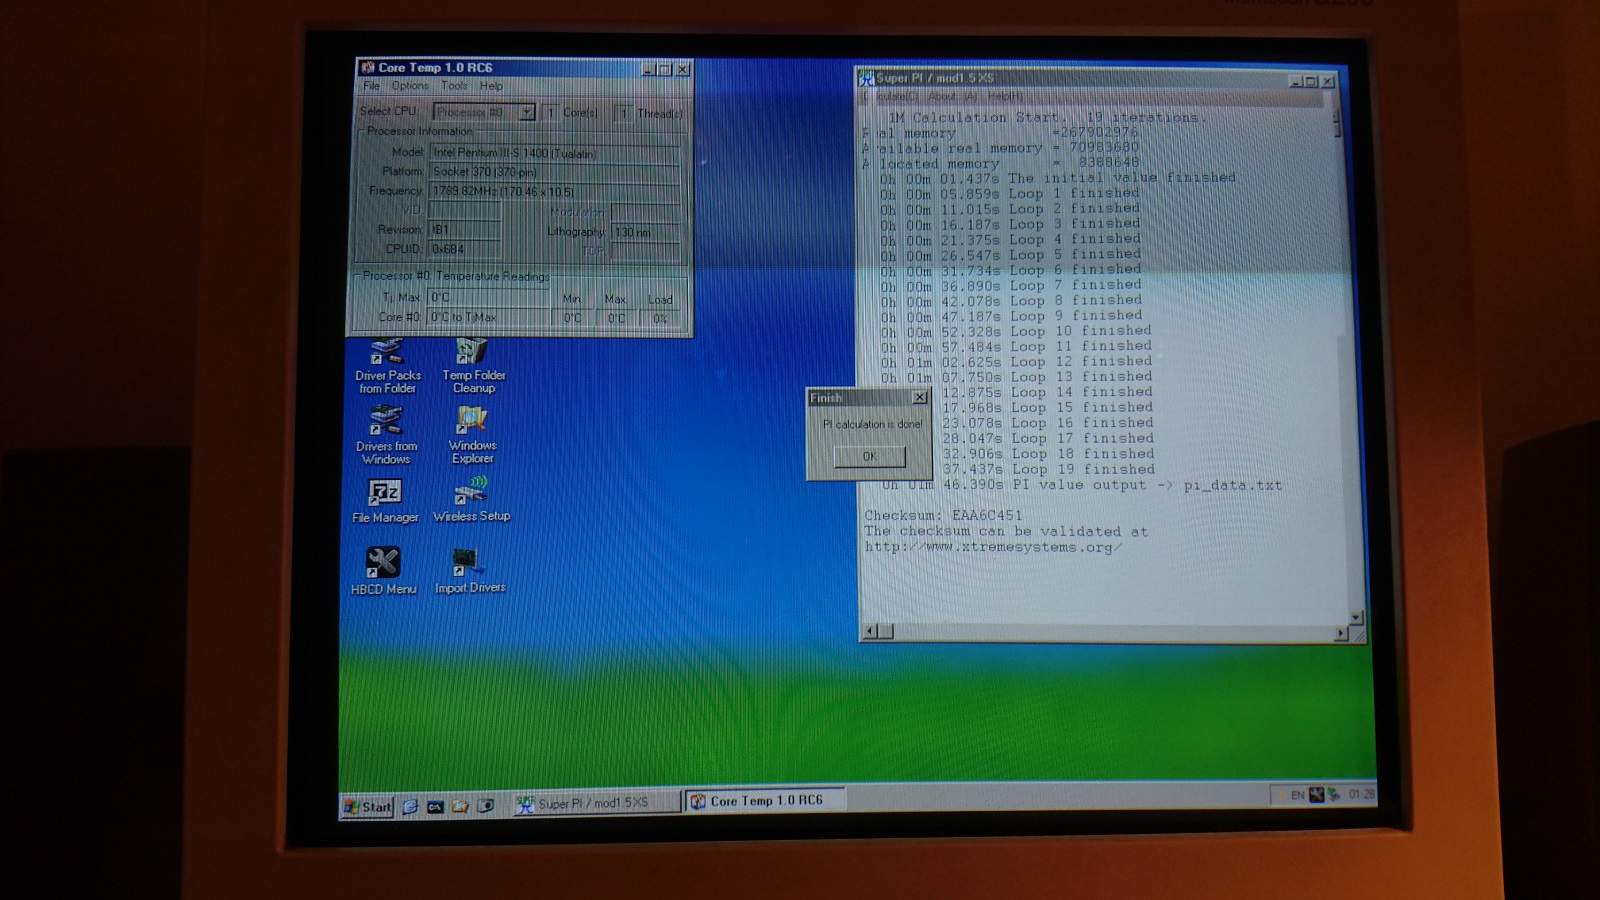Click the Tj. Max temperature field

[x=488, y=297]
